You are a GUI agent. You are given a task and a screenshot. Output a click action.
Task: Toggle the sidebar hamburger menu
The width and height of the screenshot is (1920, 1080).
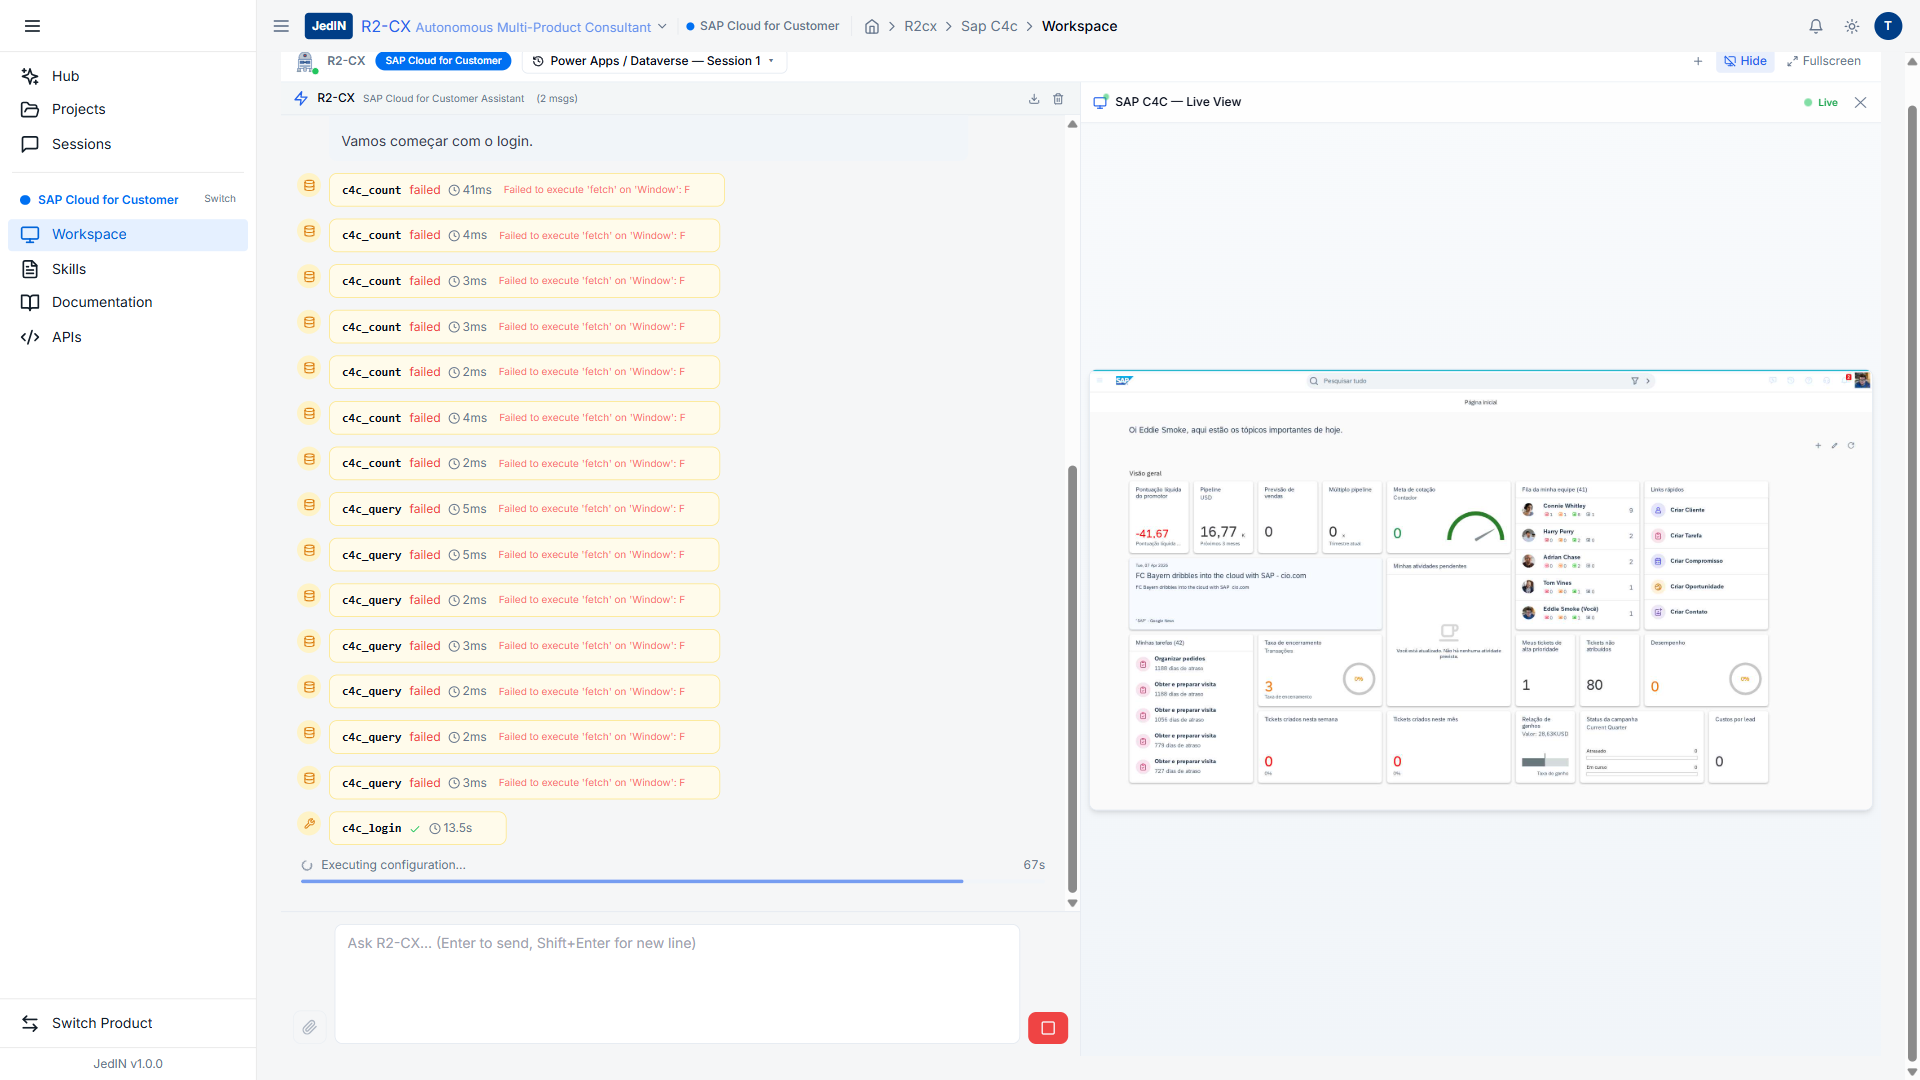click(32, 26)
